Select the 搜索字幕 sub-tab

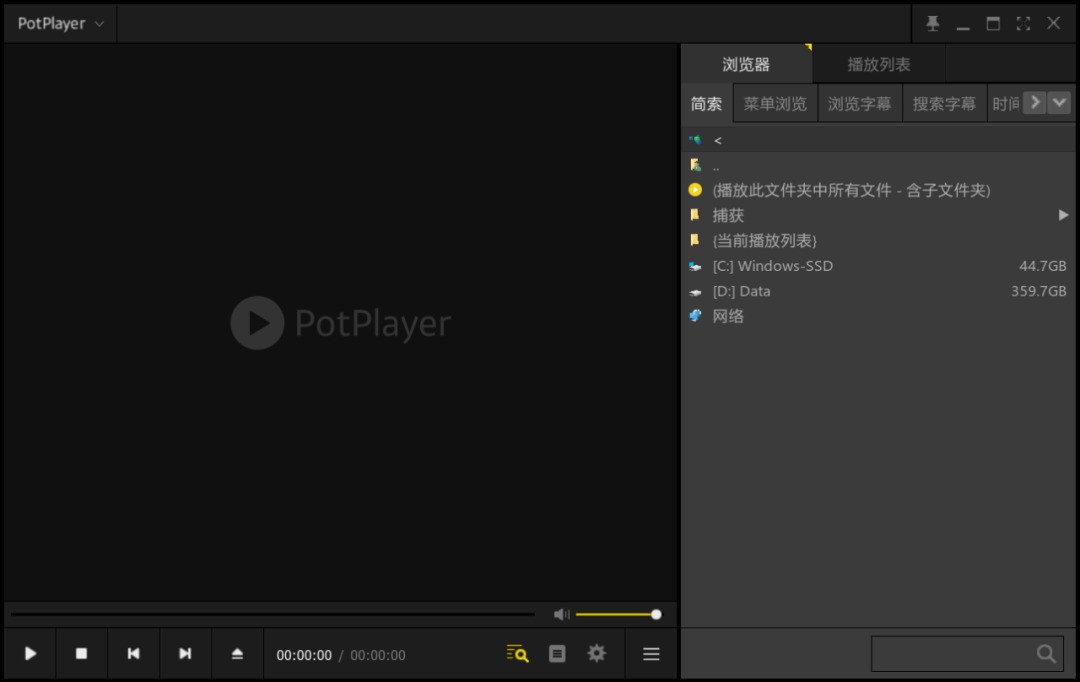(x=944, y=103)
